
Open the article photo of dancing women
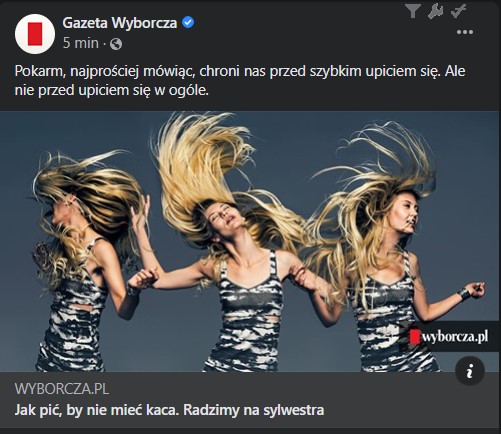tap(250, 241)
